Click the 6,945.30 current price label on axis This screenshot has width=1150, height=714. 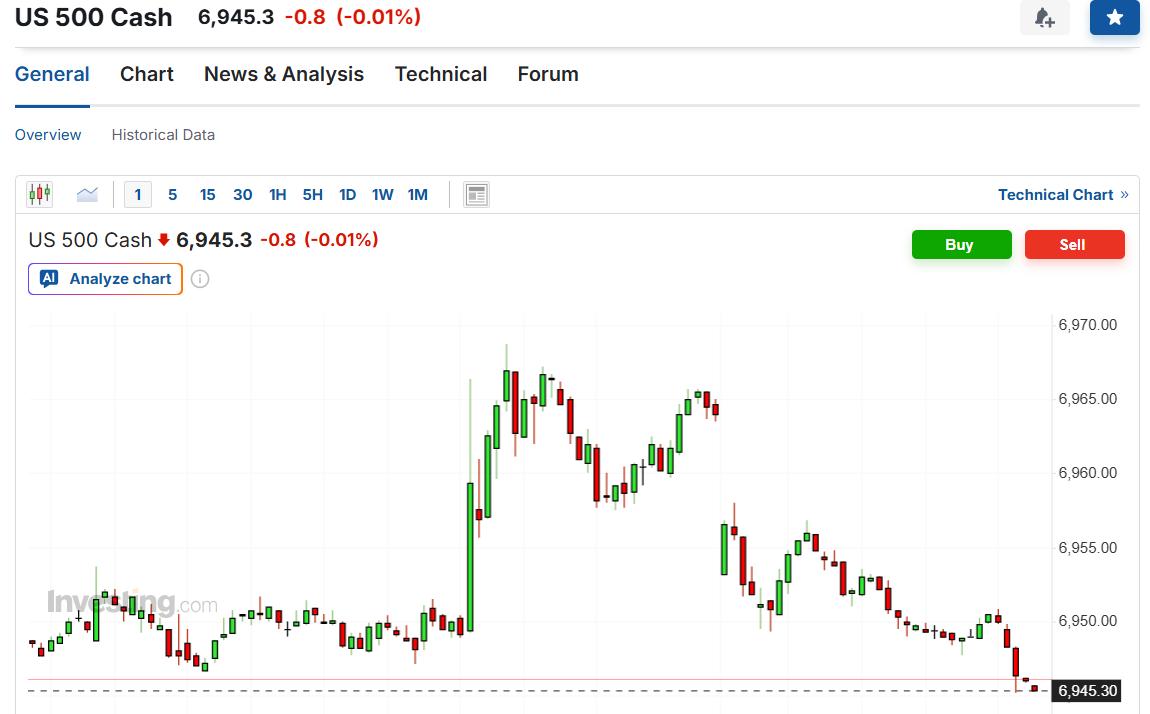pos(1087,691)
